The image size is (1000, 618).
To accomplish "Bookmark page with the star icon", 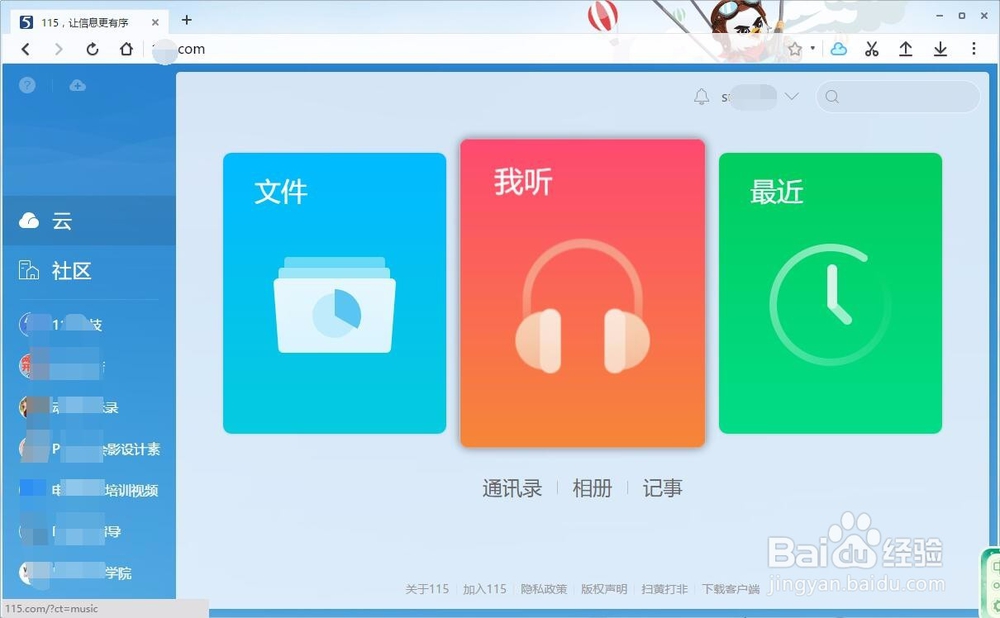I will click(795, 49).
